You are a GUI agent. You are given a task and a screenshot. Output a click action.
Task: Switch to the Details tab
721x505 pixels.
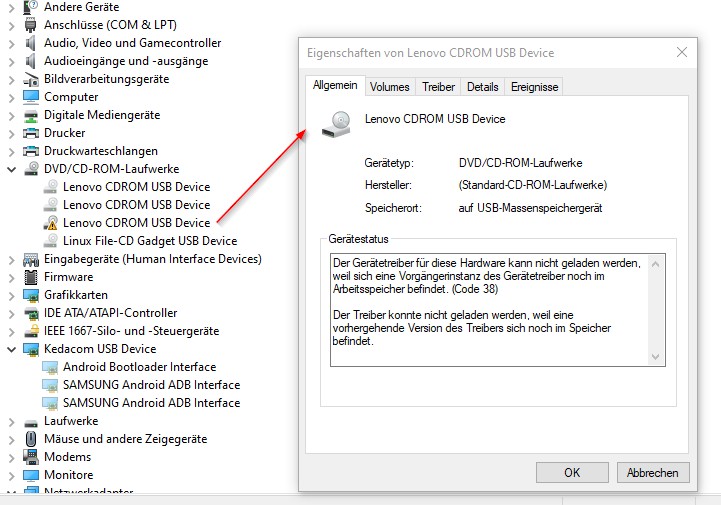pyautogui.click(x=482, y=87)
